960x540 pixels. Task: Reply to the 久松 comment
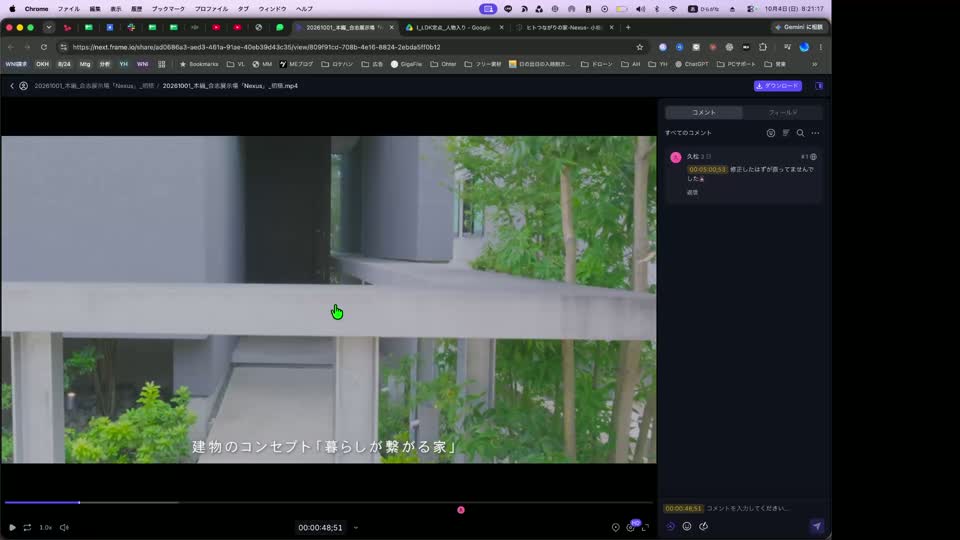coord(692,192)
